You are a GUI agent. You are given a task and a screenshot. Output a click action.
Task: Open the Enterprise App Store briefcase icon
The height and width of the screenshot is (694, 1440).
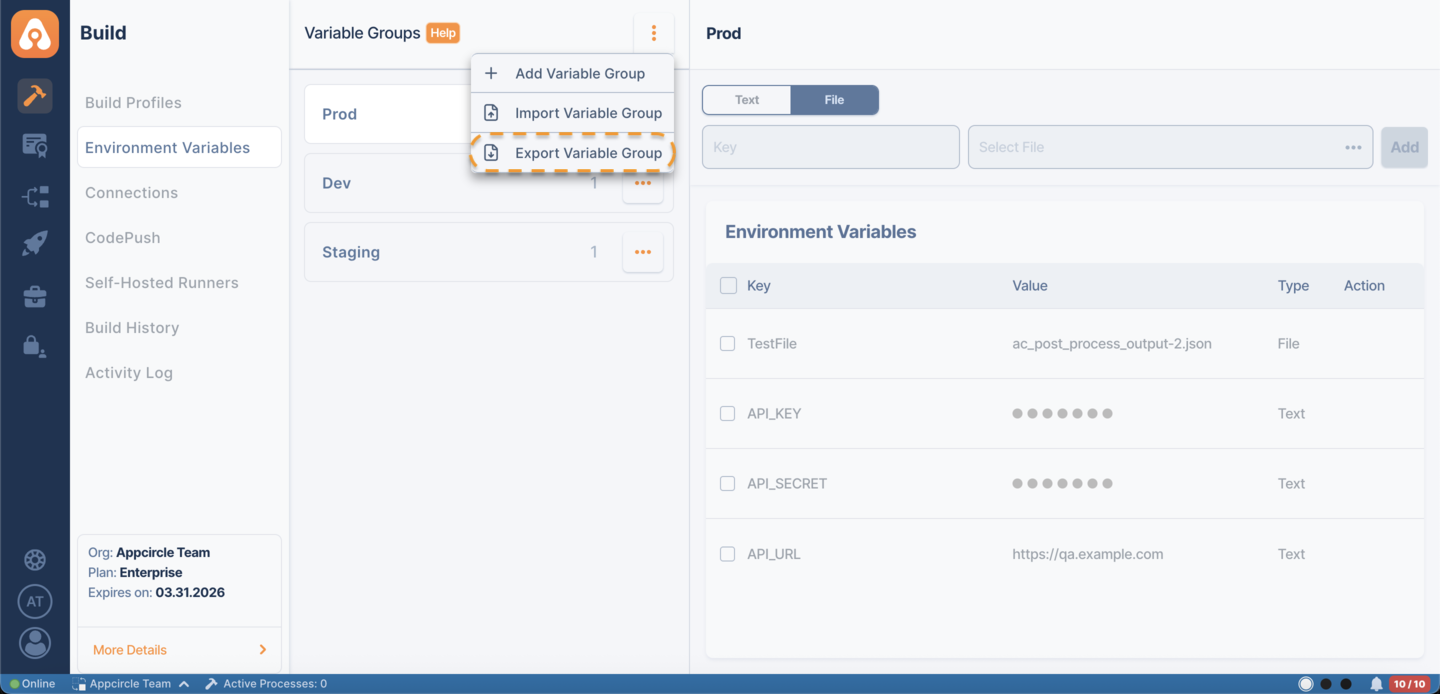(35, 296)
